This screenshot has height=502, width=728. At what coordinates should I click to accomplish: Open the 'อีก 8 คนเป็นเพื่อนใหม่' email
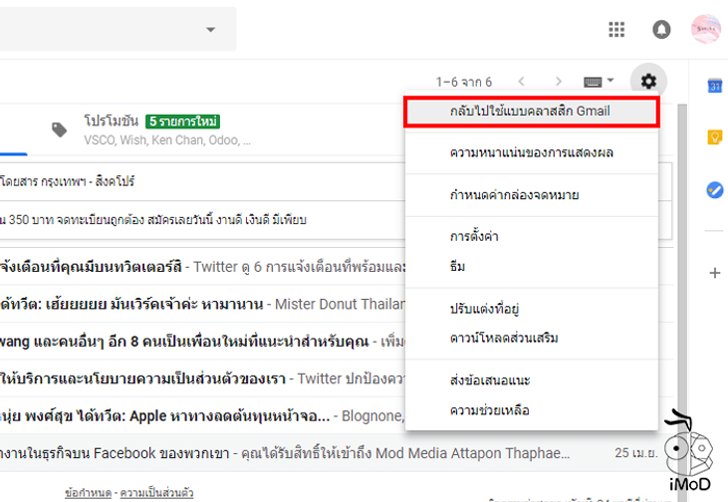click(x=202, y=341)
